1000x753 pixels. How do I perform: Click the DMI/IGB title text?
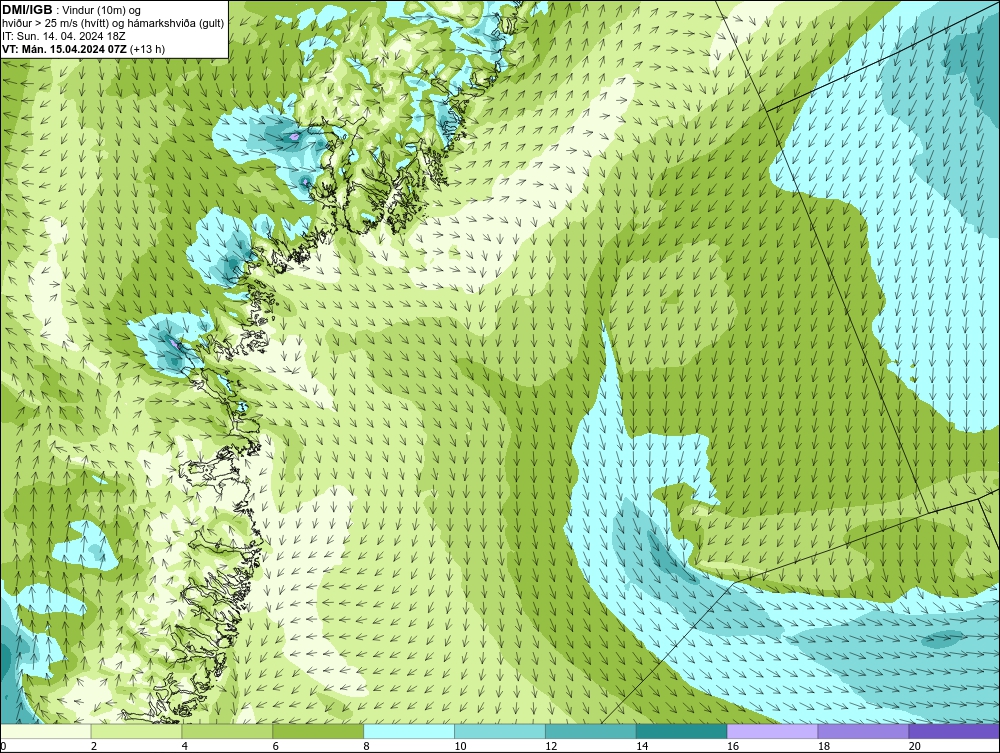click(x=27, y=10)
